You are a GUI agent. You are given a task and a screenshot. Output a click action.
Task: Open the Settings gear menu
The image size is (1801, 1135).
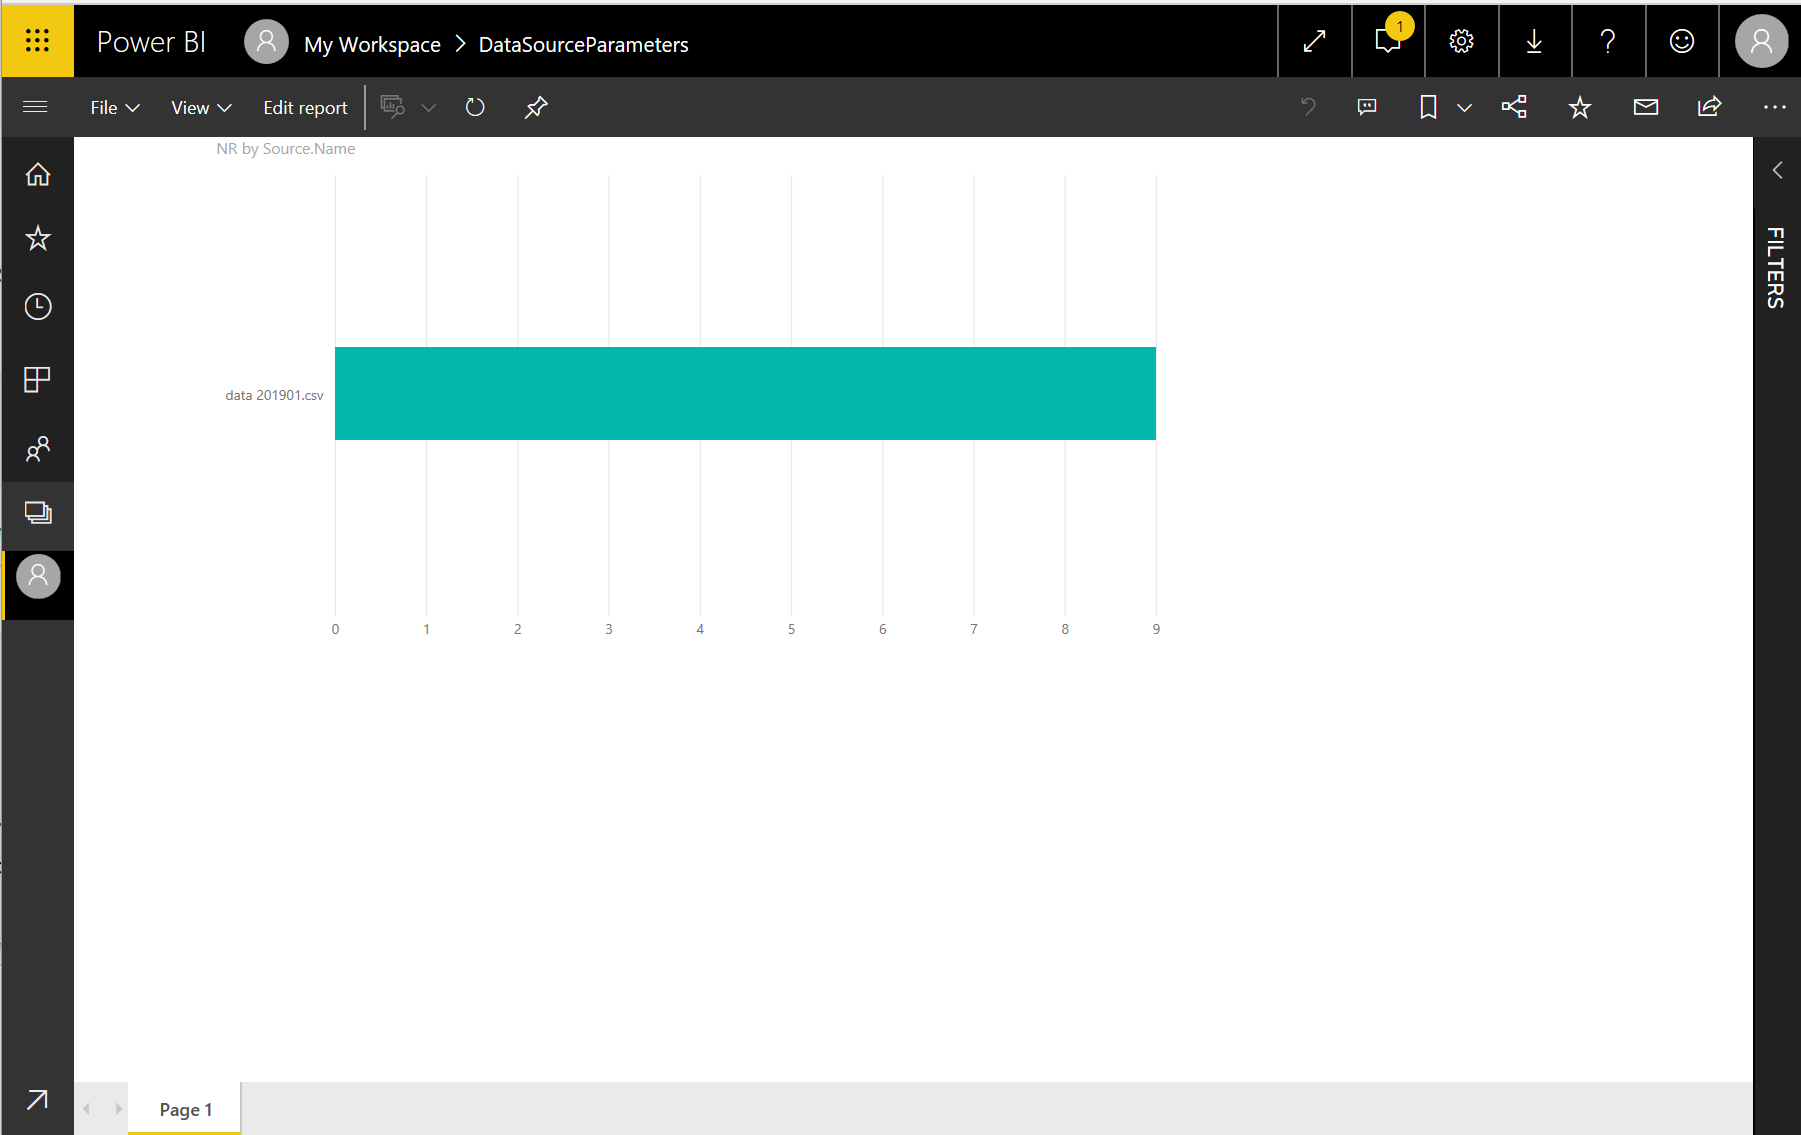coord(1461,41)
